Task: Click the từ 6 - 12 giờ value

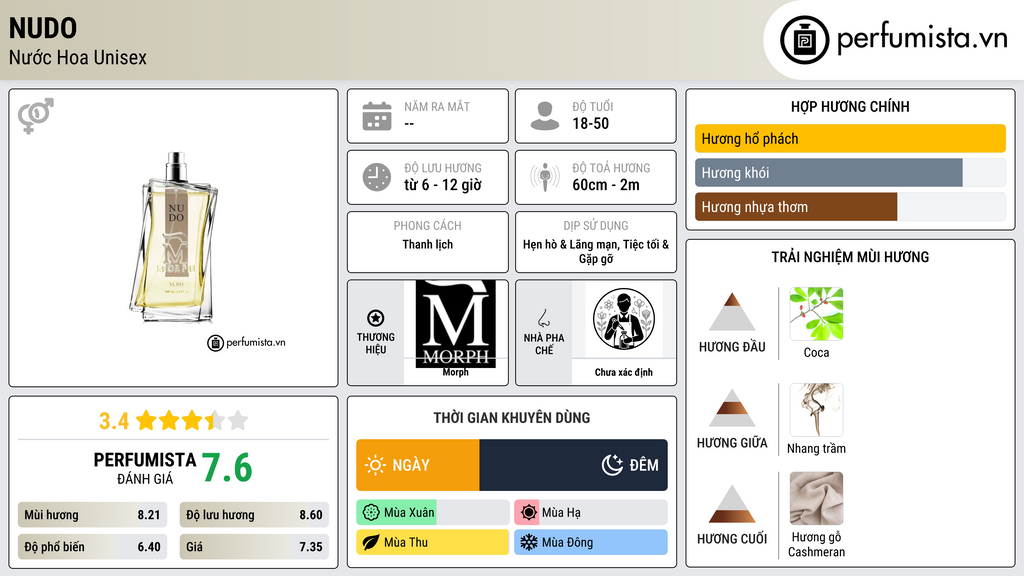Action: point(442,185)
